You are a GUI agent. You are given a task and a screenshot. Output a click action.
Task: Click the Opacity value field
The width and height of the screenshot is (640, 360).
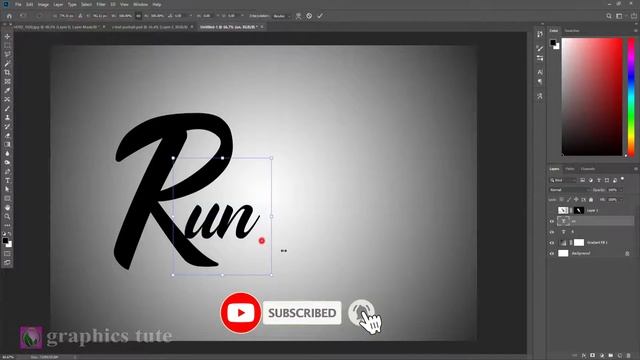613,190
